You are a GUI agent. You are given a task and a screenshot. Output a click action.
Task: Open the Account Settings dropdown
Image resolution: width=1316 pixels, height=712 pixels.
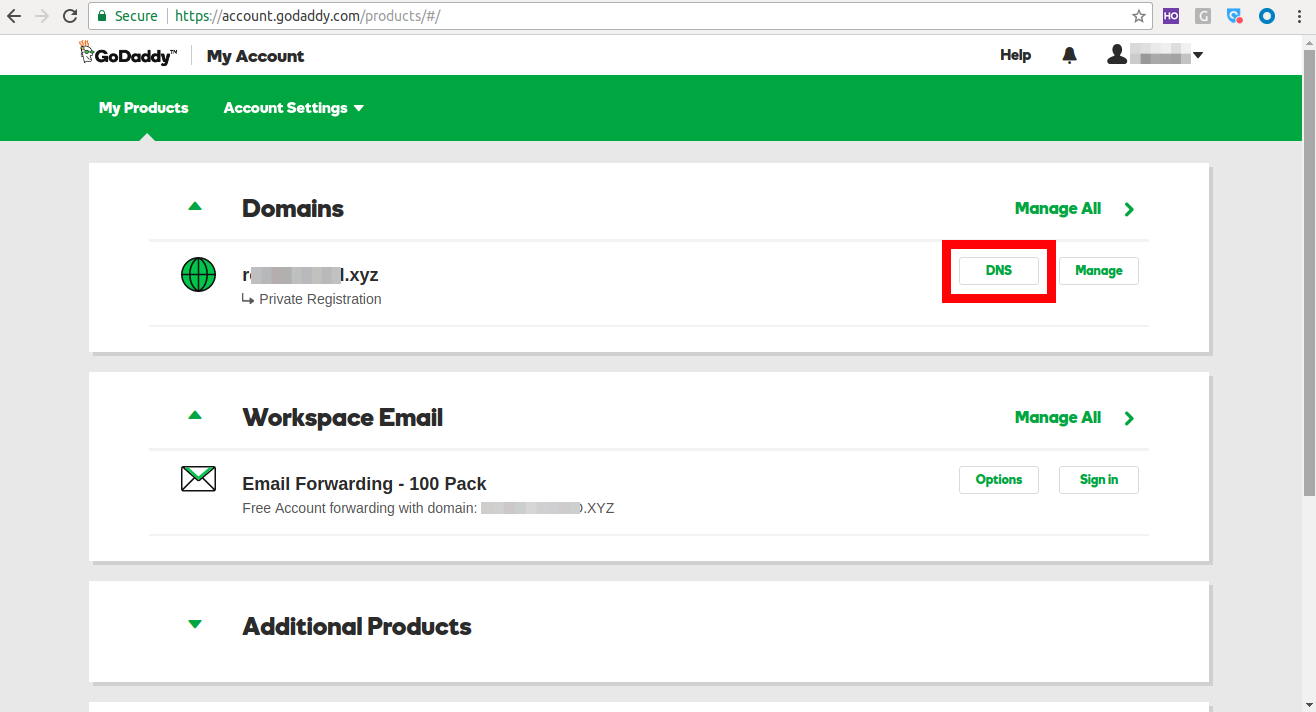293,108
